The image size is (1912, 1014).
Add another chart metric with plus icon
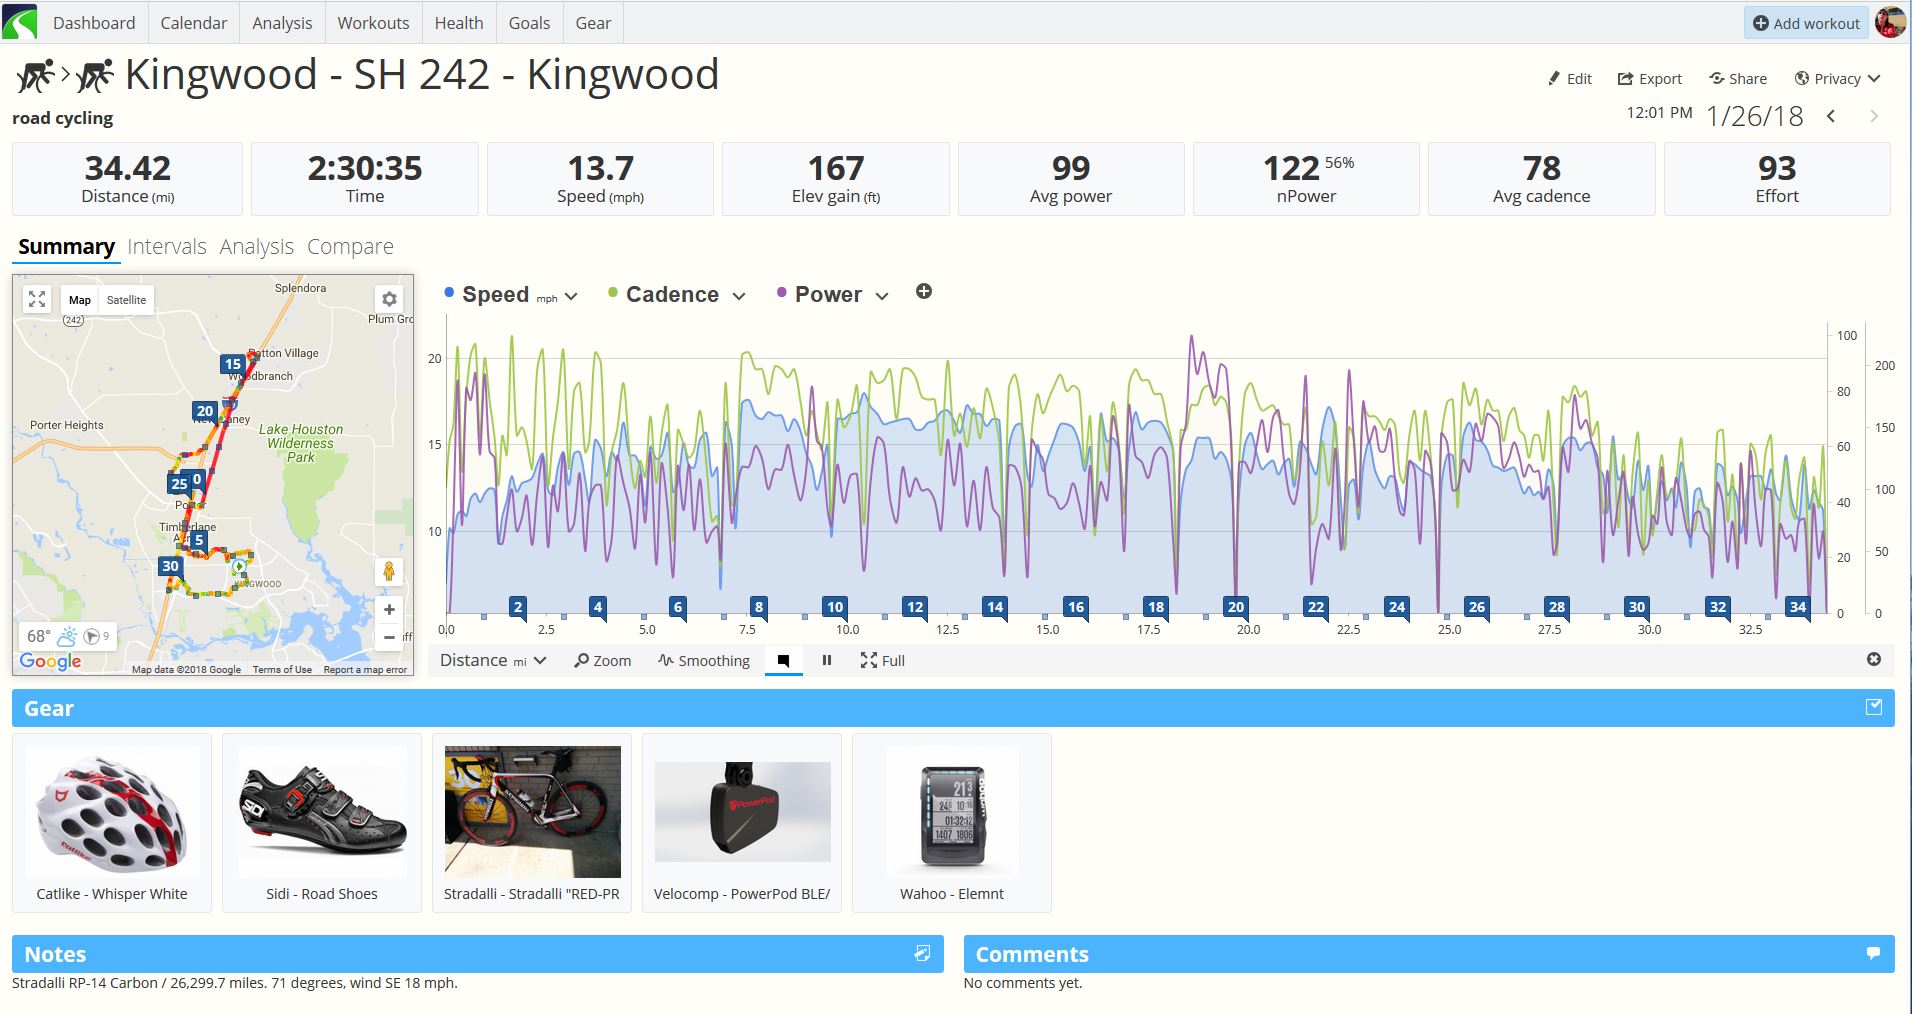point(924,292)
